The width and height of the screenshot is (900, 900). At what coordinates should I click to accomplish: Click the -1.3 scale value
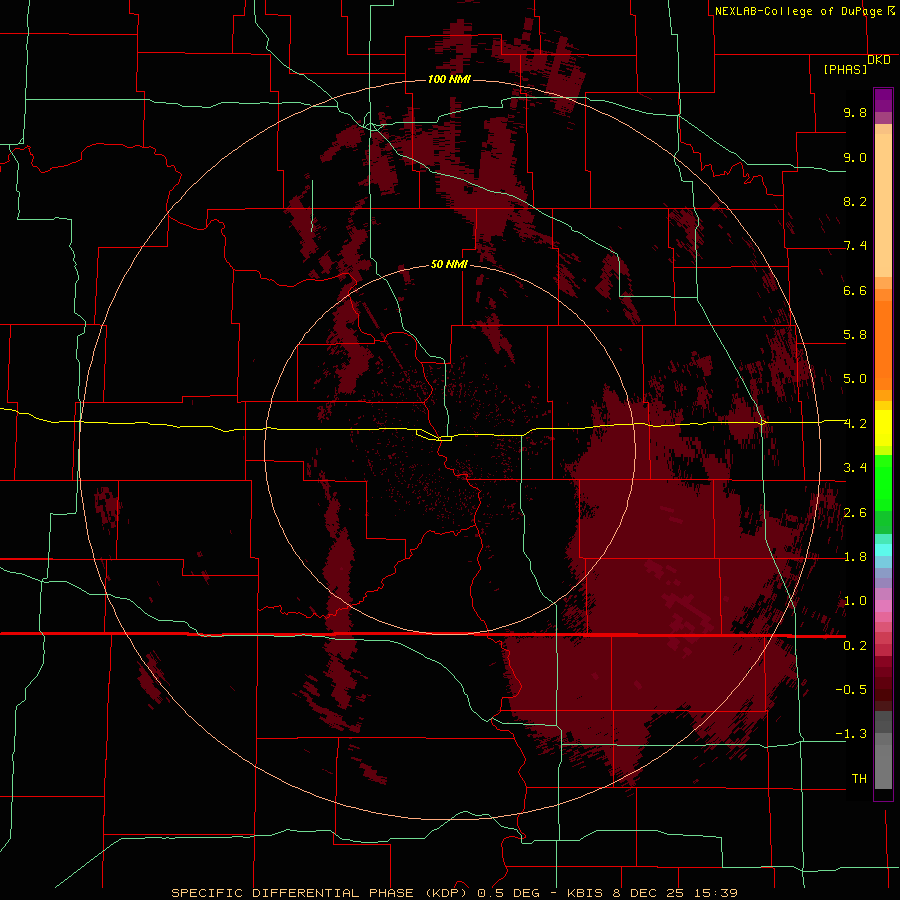851,734
